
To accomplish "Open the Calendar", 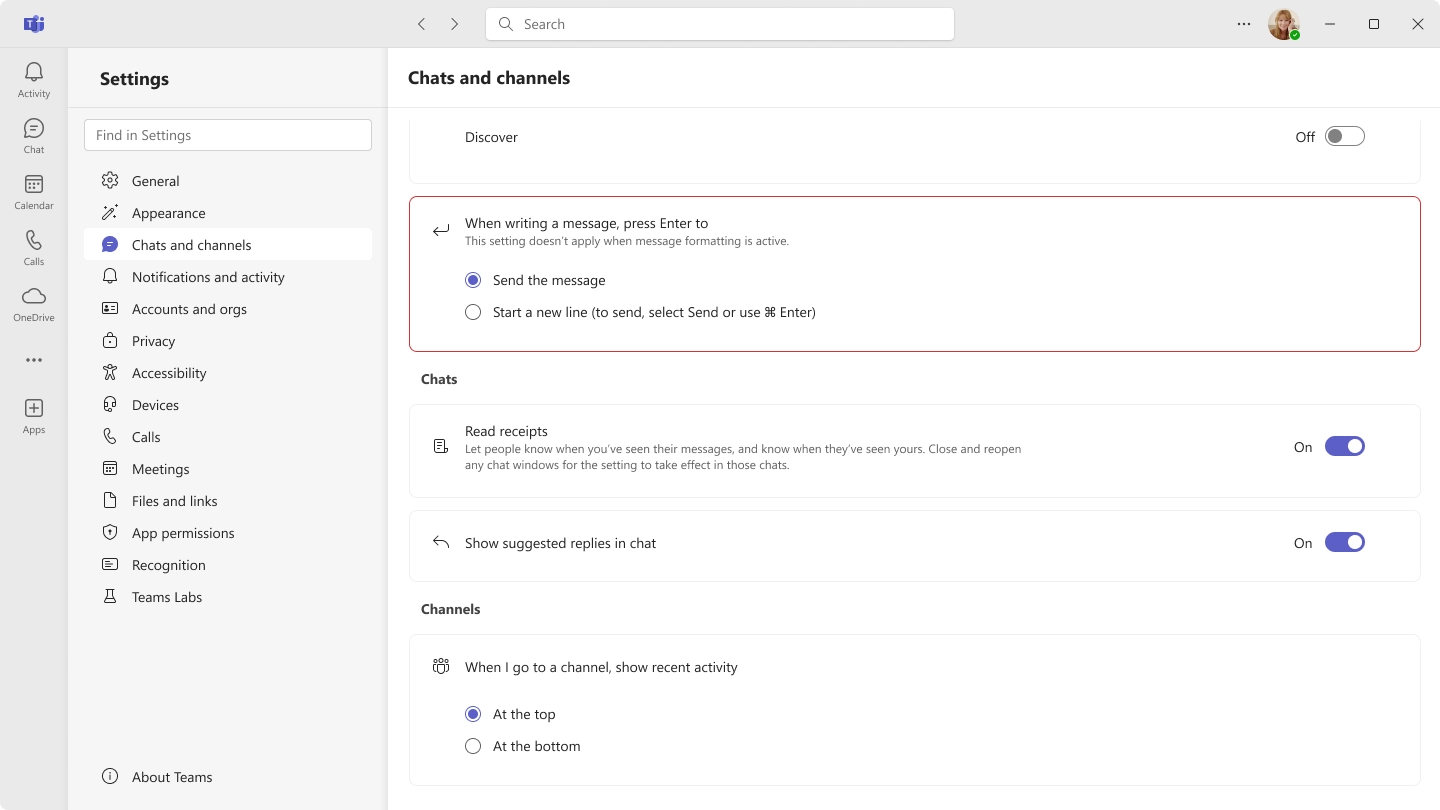I will click(33, 190).
